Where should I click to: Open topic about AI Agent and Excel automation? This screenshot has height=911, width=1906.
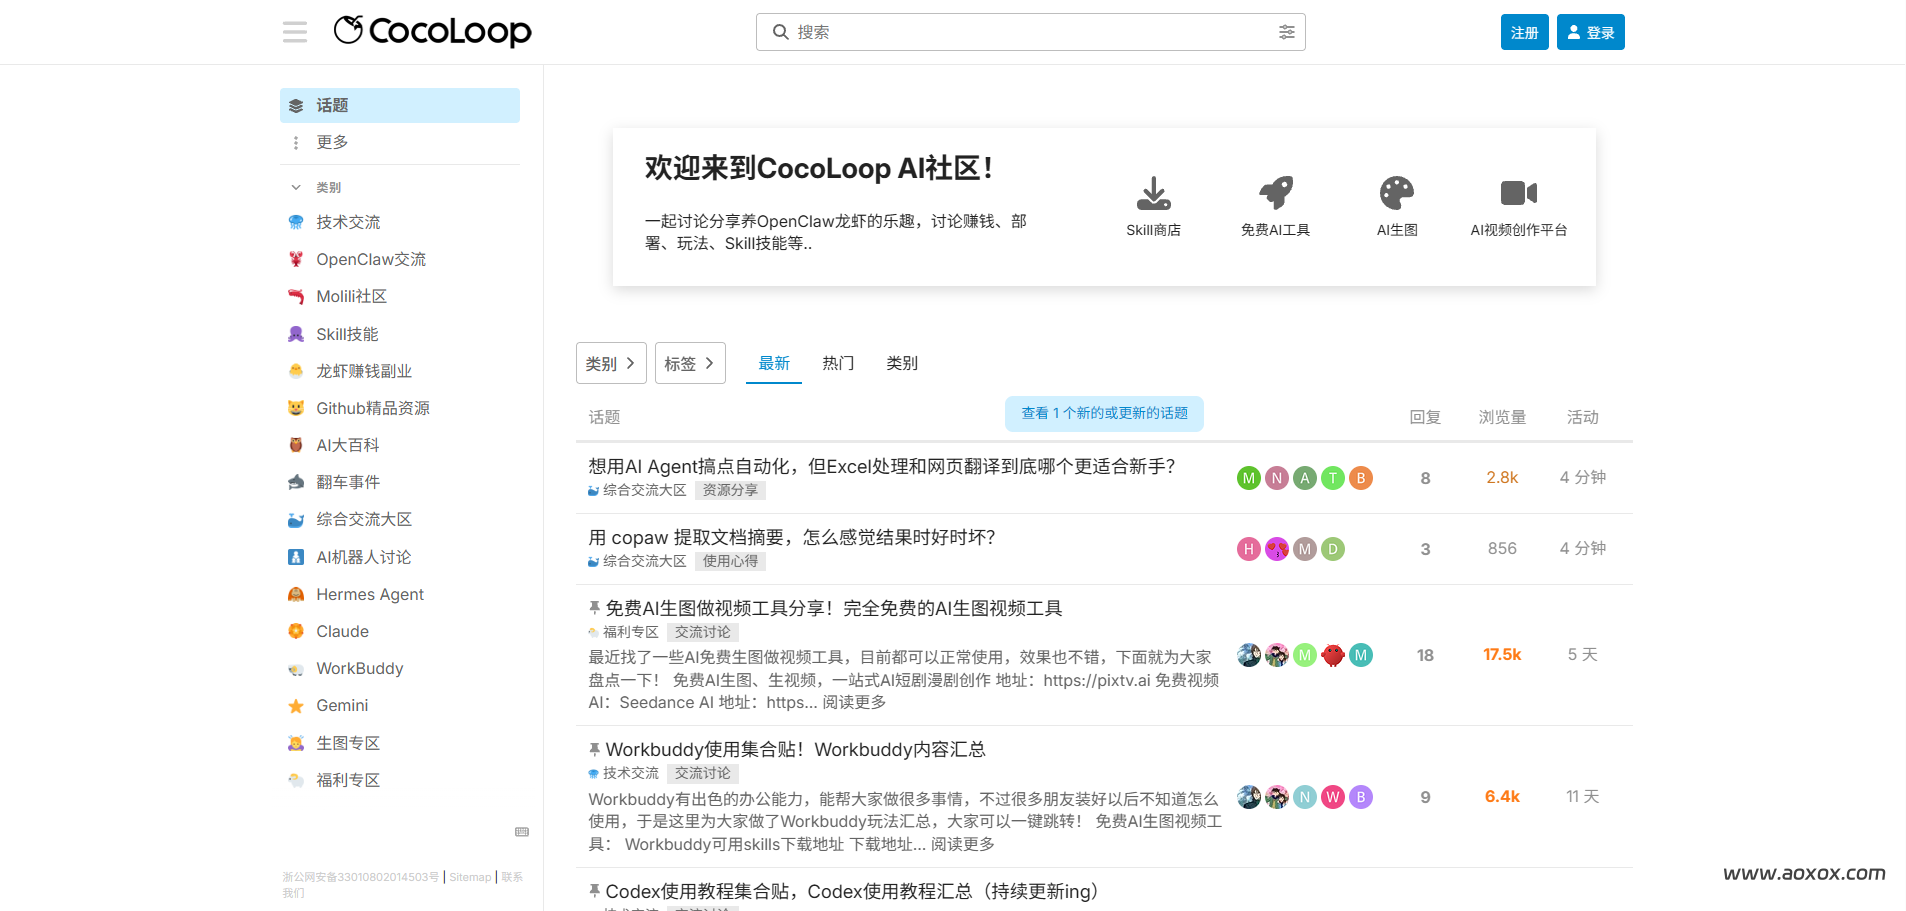881,466
